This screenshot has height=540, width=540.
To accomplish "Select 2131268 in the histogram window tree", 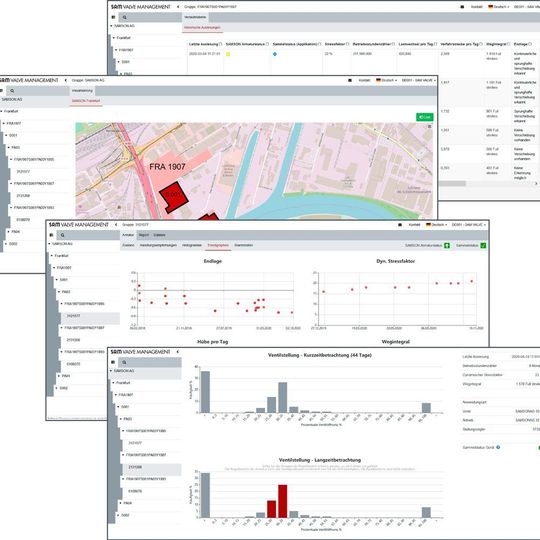I will (x=135, y=467).
